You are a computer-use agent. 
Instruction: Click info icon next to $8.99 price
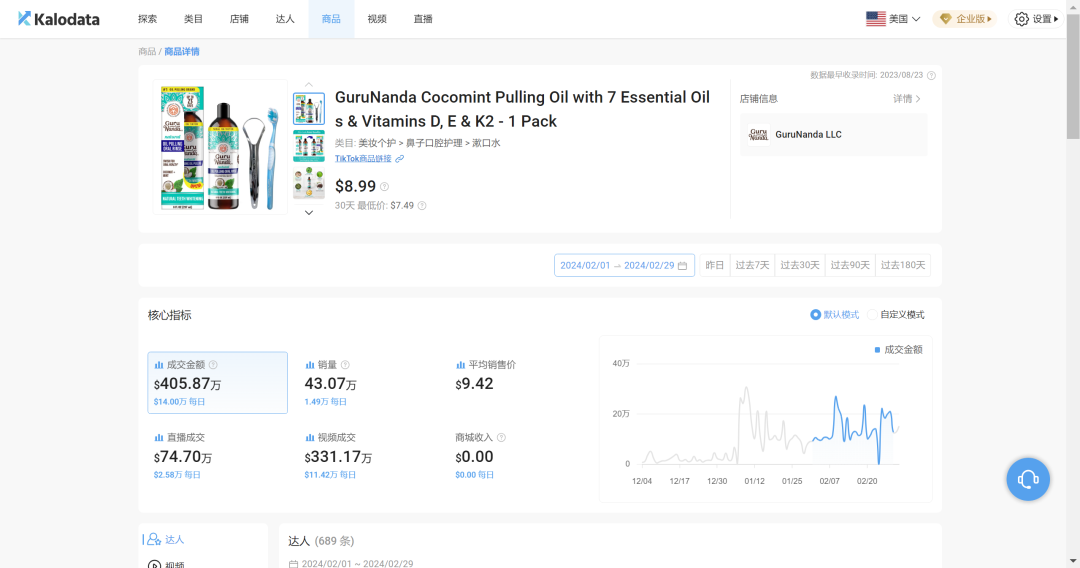(x=384, y=187)
